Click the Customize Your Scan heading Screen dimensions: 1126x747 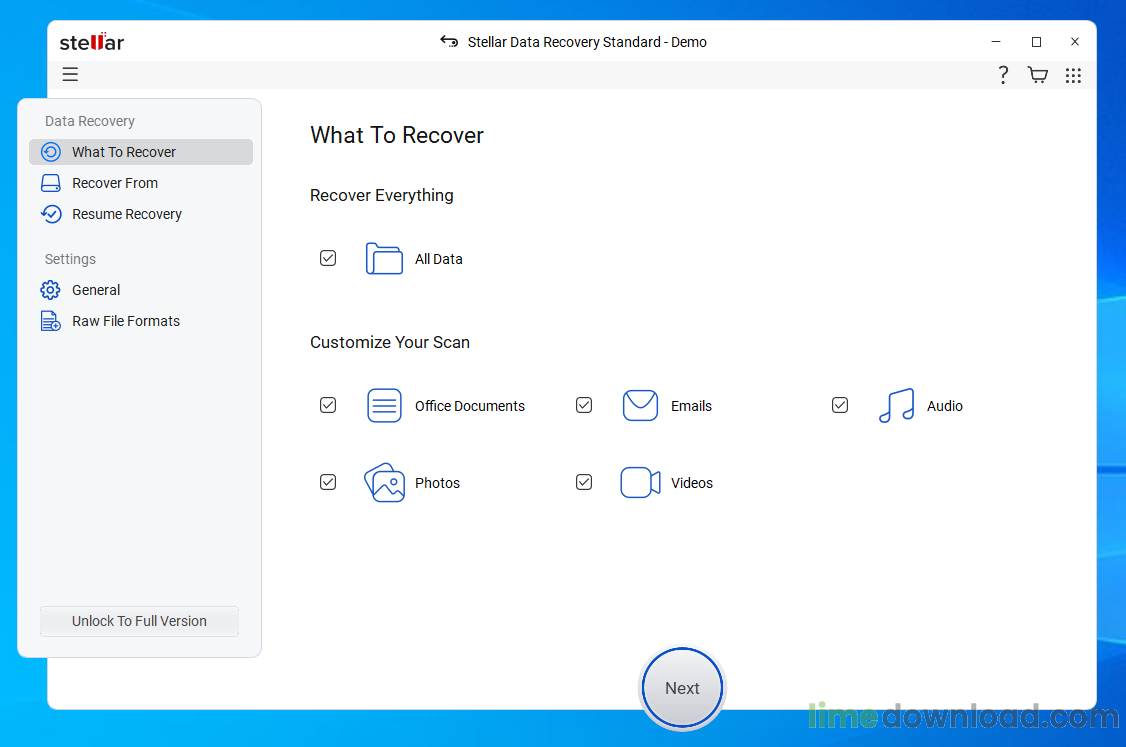click(x=390, y=342)
